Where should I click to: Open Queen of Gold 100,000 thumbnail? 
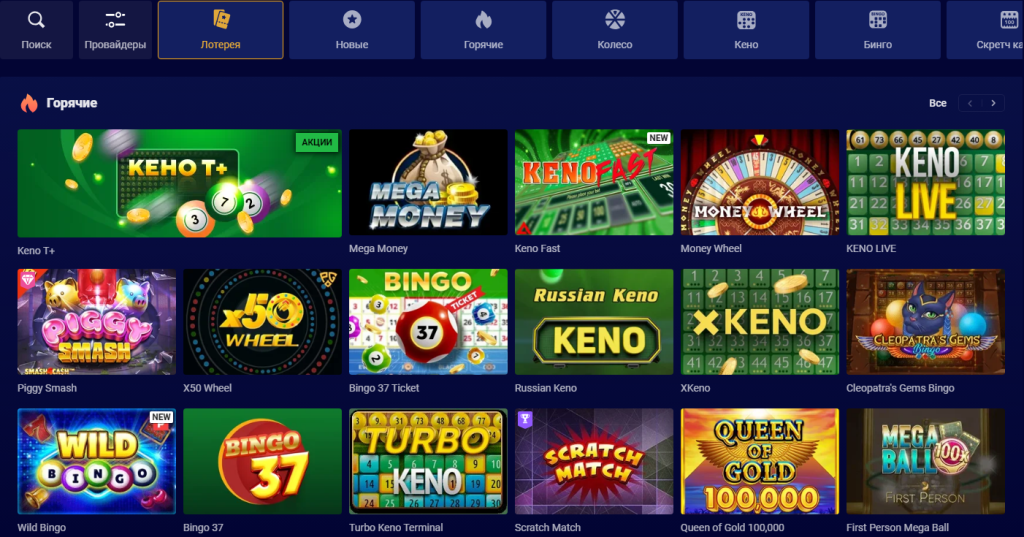pos(760,462)
